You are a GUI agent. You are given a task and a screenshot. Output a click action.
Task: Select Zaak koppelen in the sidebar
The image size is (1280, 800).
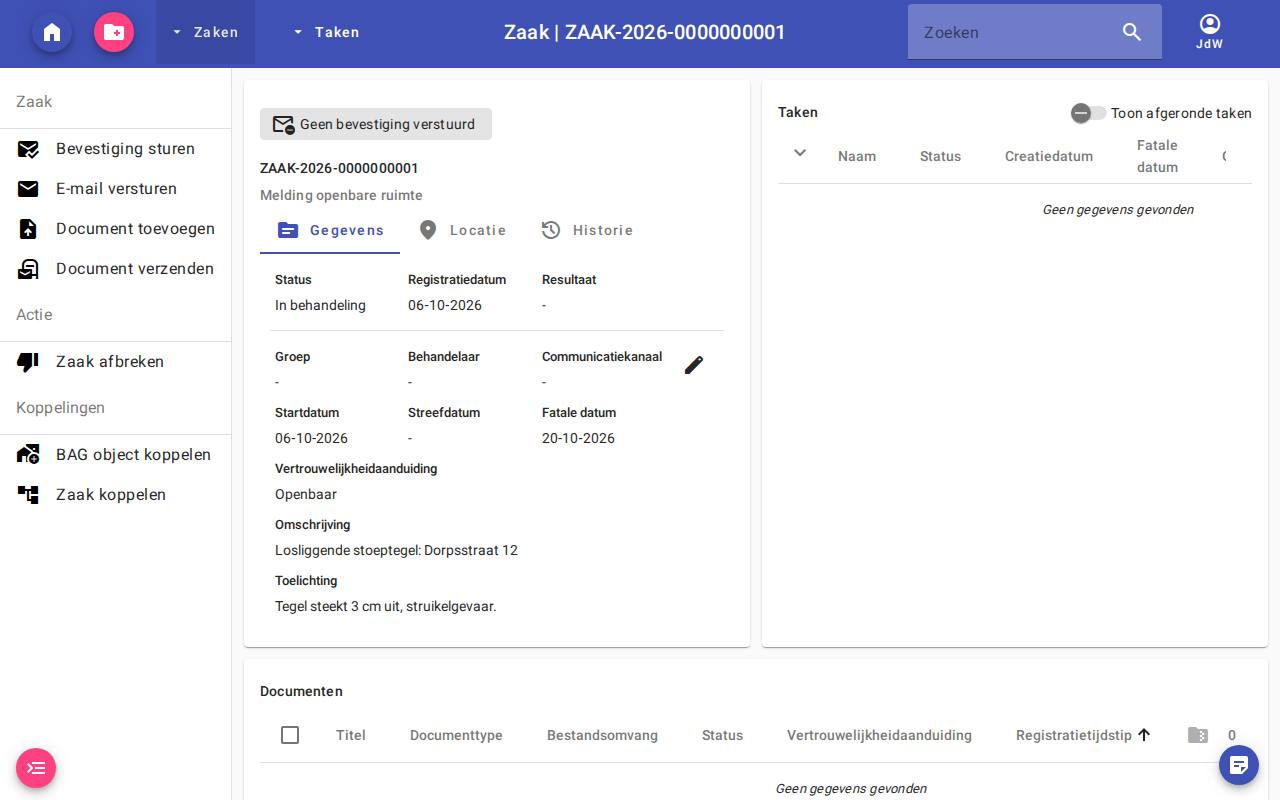click(116, 495)
